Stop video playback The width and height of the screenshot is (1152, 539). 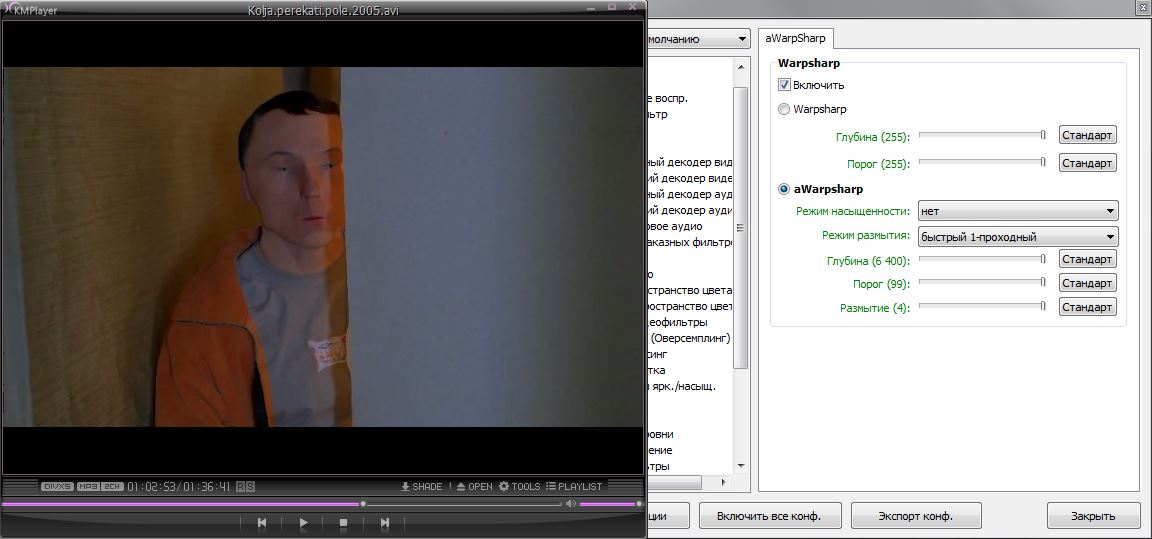tap(343, 522)
